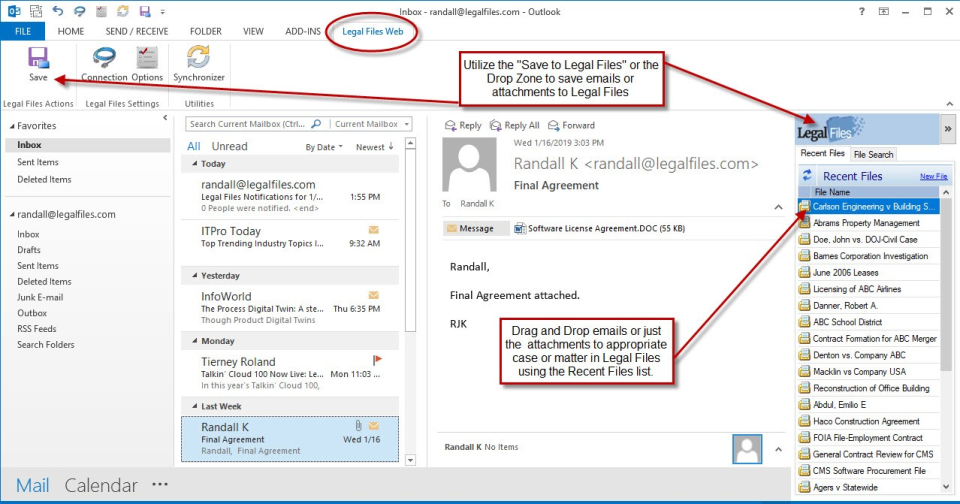Click the red flag on Tierney Roland email
960x504 pixels.
pos(377,360)
